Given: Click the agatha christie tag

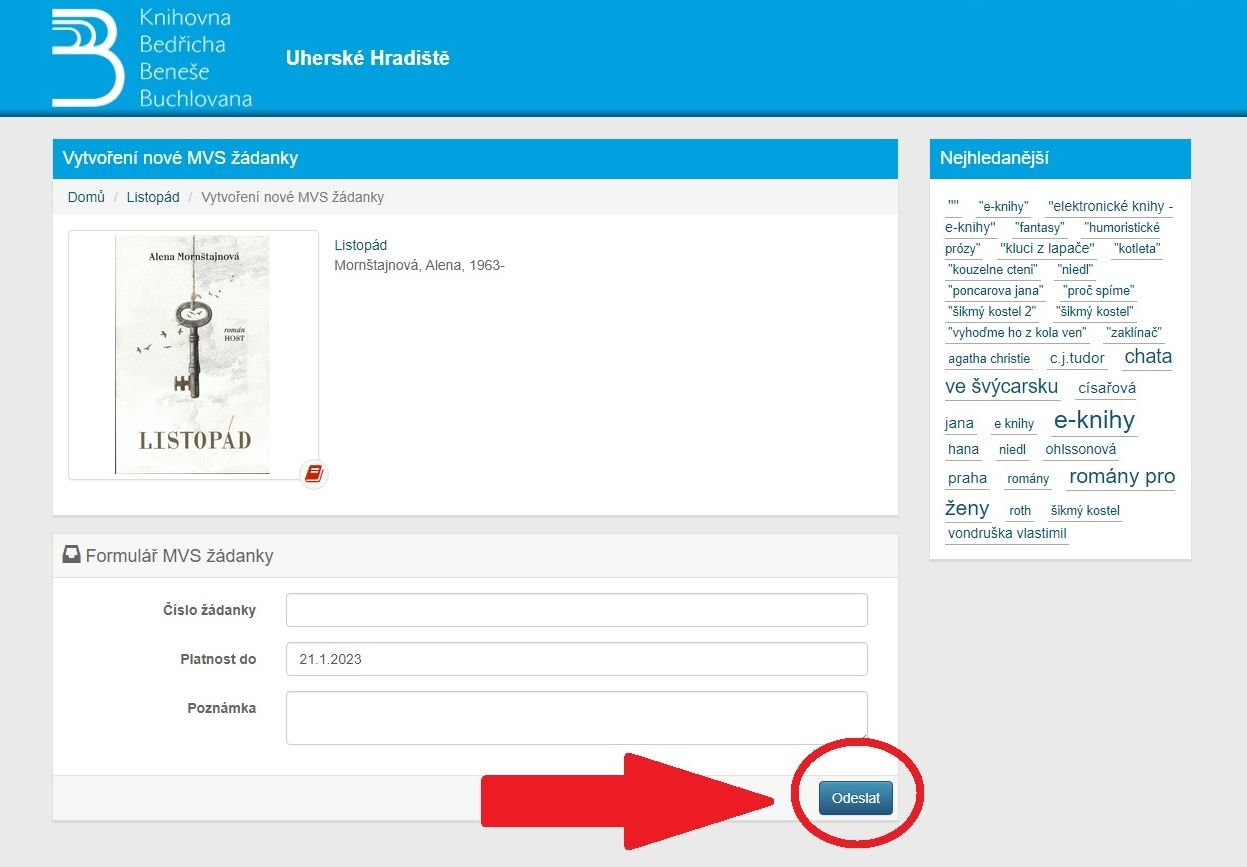Looking at the screenshot, I should [989, 358].
